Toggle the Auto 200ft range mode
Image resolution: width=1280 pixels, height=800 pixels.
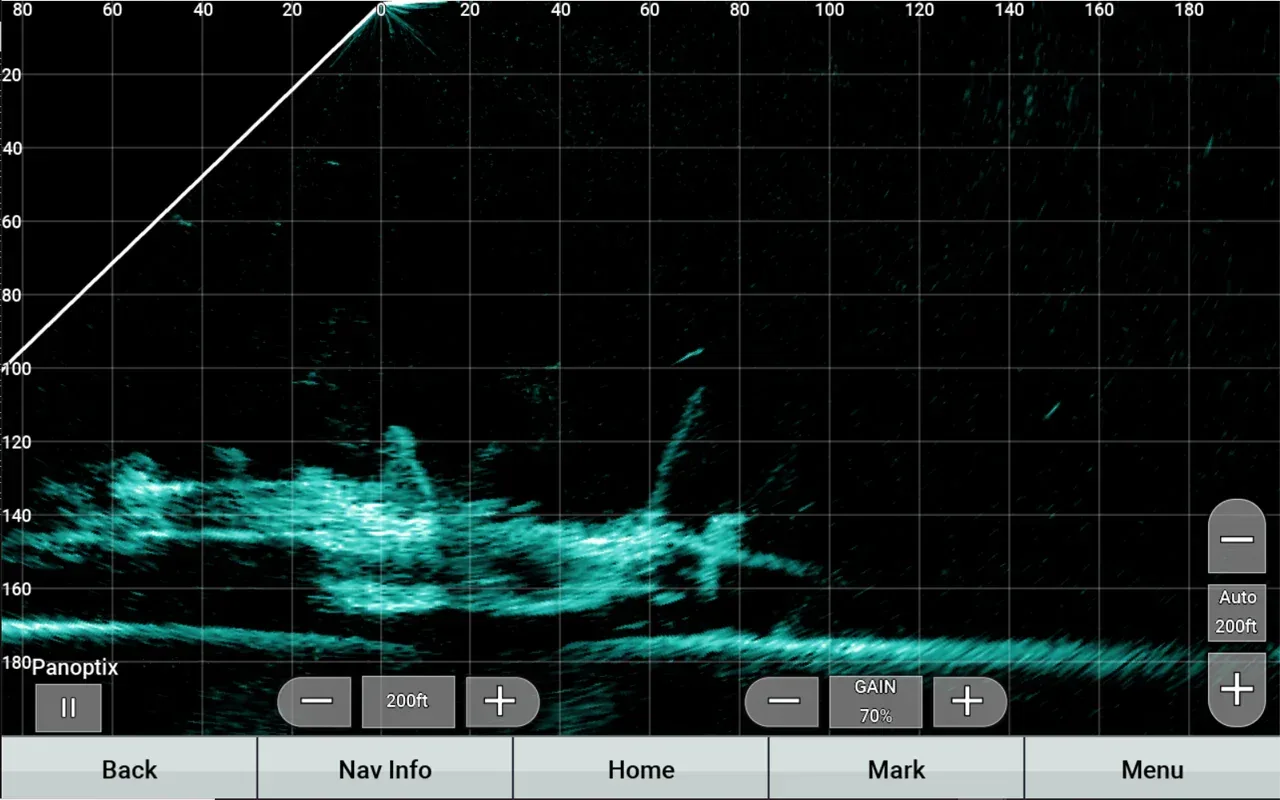[x=1237, y=612]
